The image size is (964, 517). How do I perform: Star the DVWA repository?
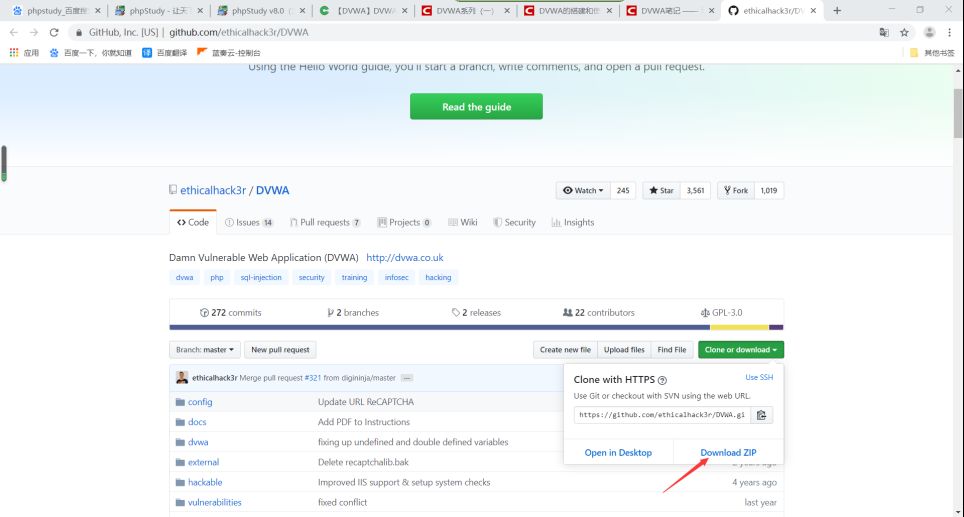point(662,191)
